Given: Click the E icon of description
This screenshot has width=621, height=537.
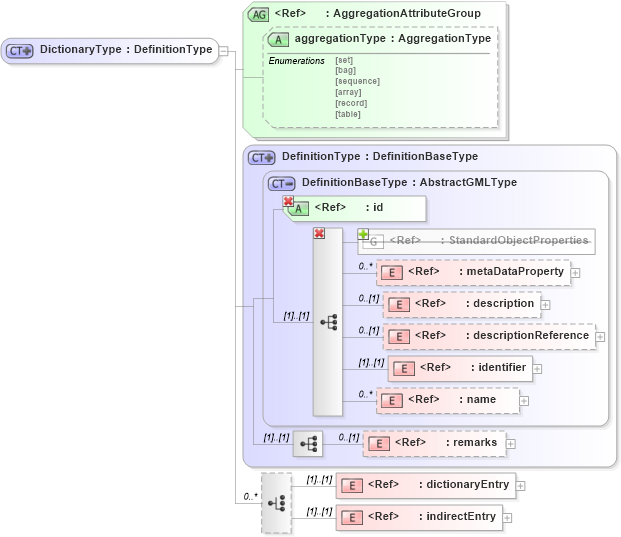Looking at the screenshot, I should 399,305.
